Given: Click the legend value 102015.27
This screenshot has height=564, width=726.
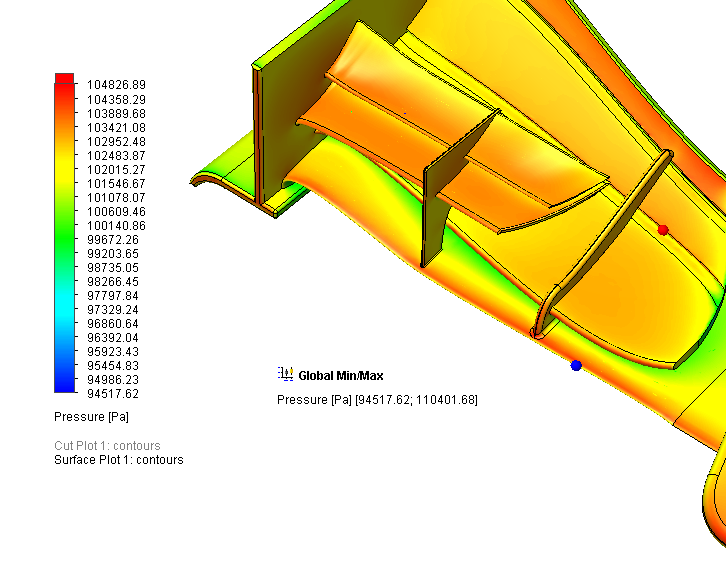Looking at the screenshot, I should click(116, 170).
